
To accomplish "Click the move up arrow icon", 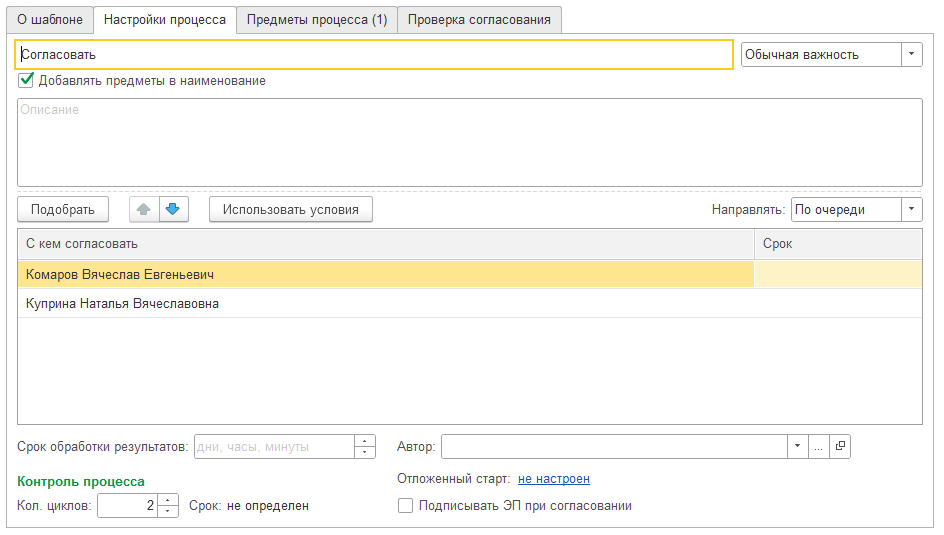I will [144, 209].
